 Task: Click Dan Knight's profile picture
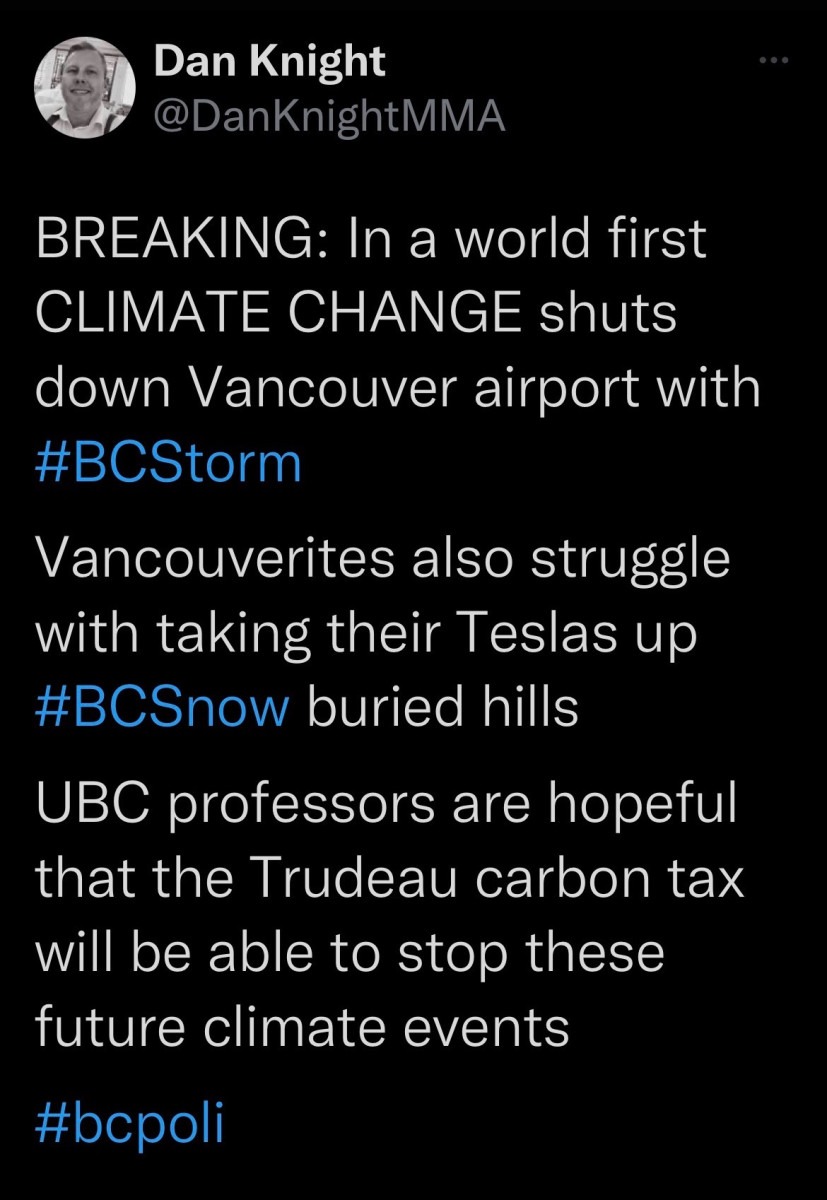point(83,90)
